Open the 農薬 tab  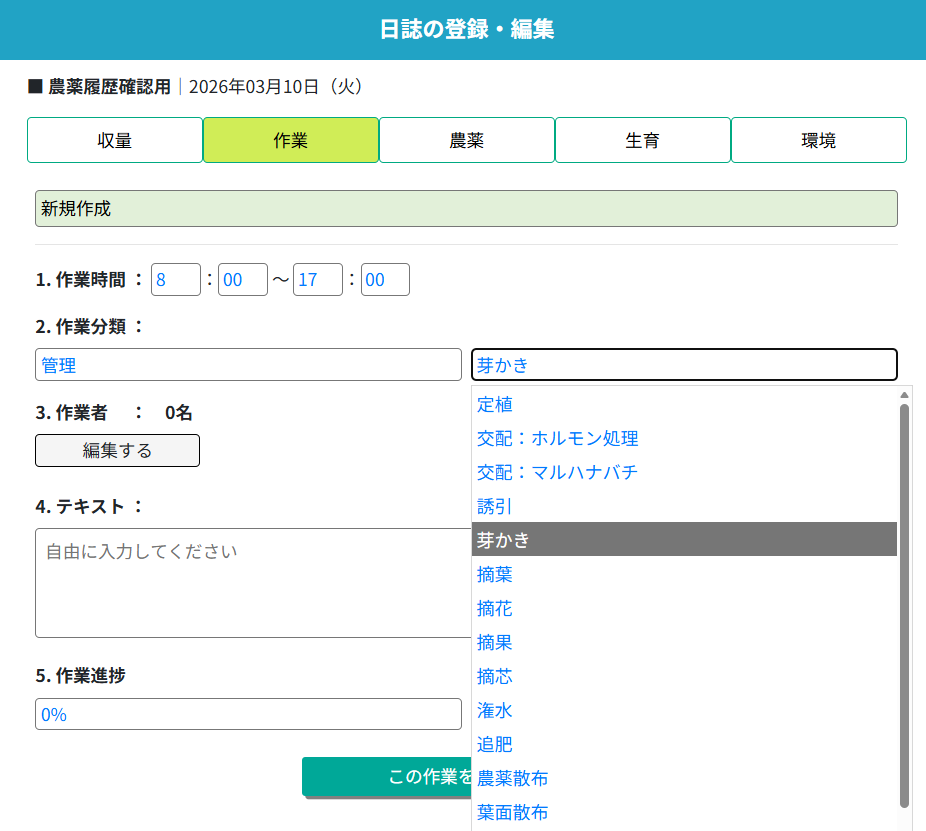[x=467, y=141]
